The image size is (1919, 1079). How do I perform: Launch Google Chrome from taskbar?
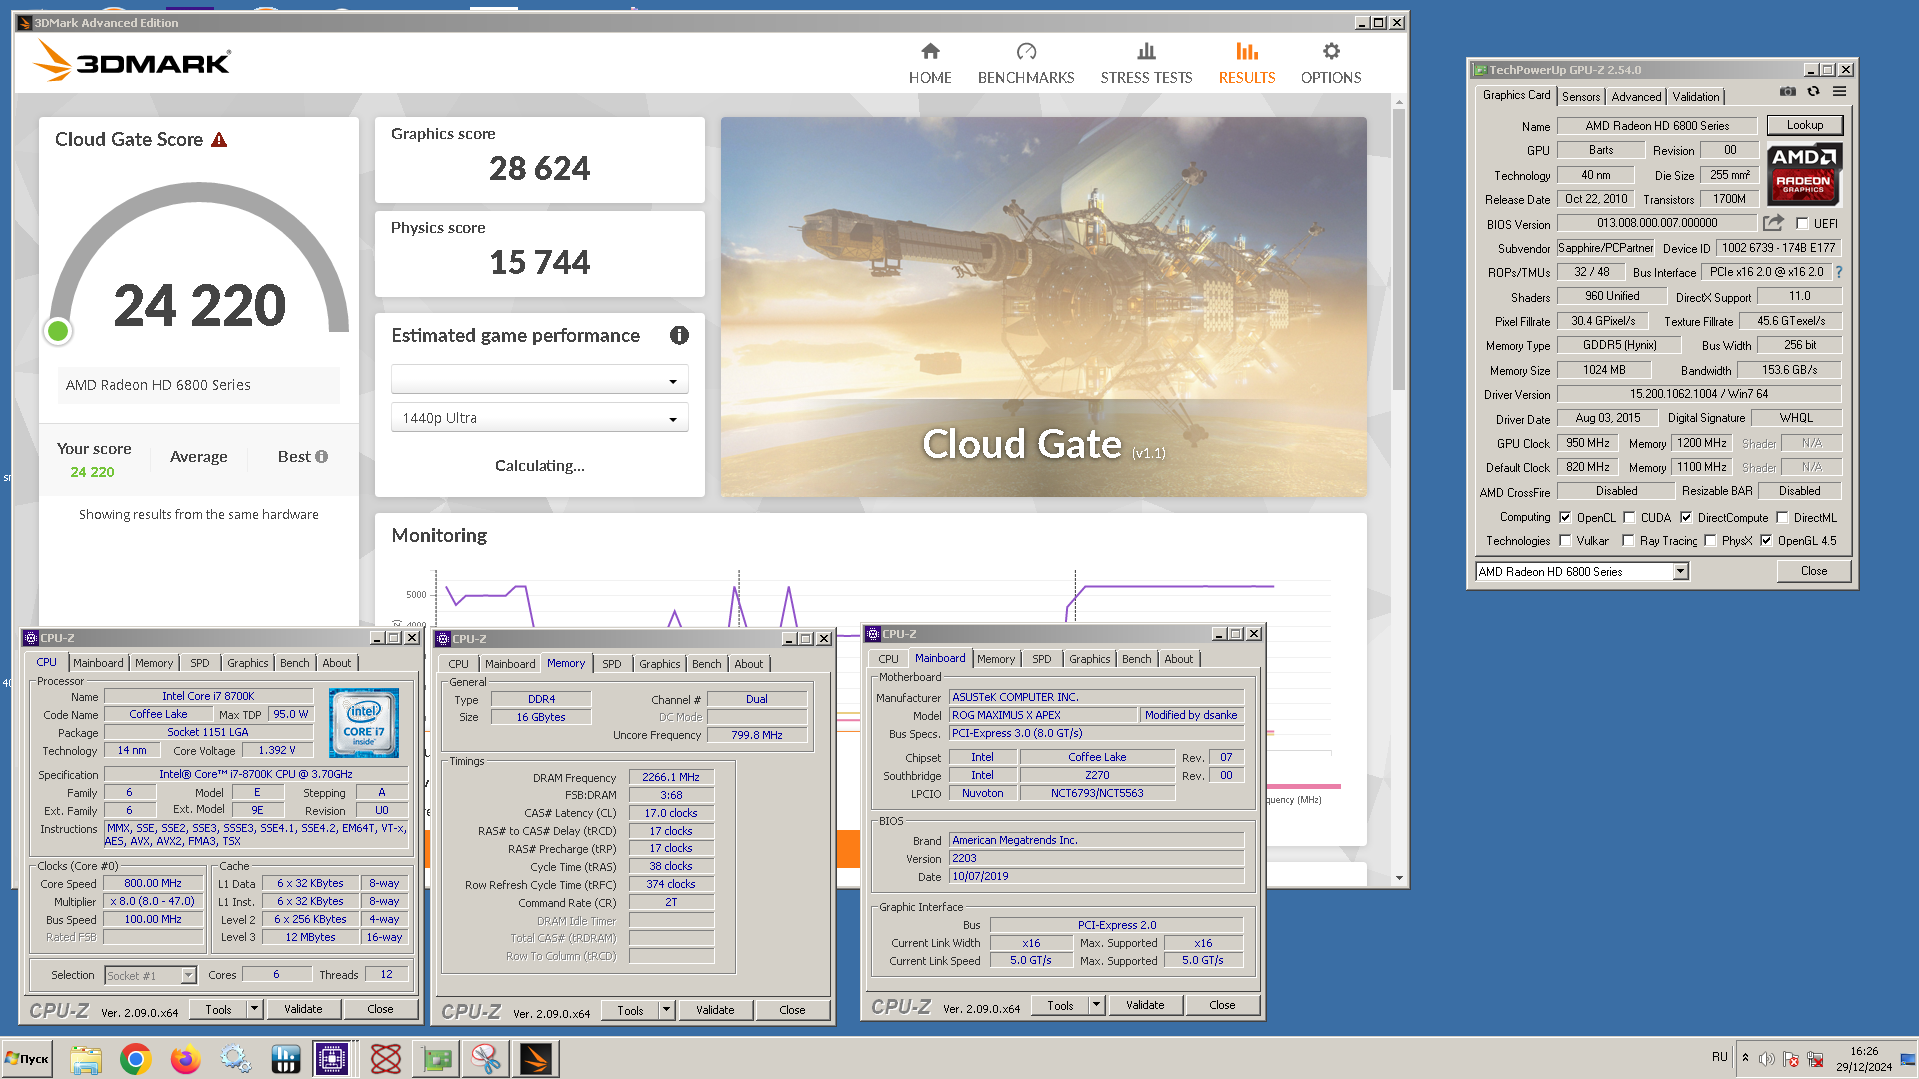pyautogui.click(x=136, y=1059)
